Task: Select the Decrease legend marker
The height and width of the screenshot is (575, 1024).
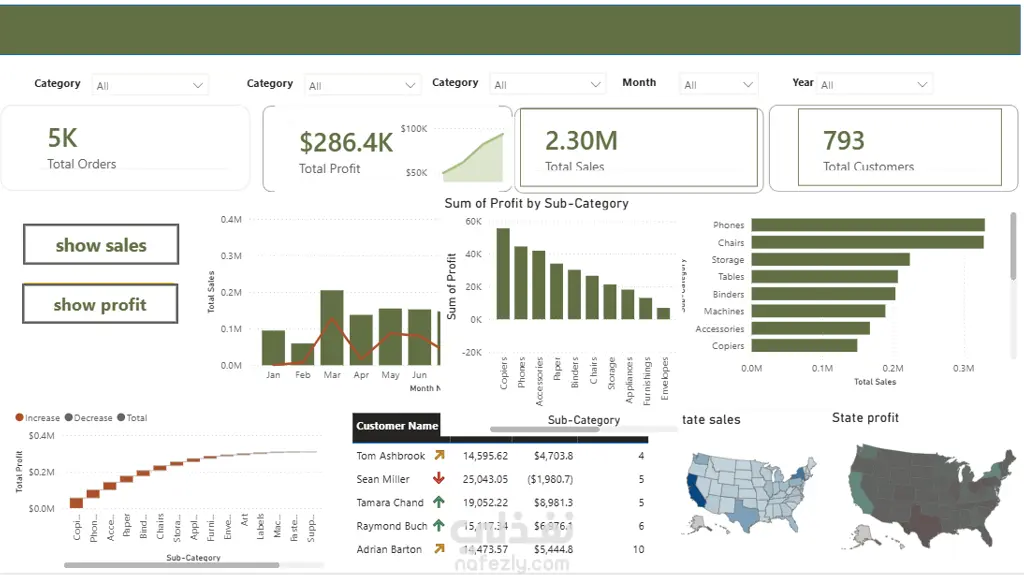Action: tap(69, 418)
